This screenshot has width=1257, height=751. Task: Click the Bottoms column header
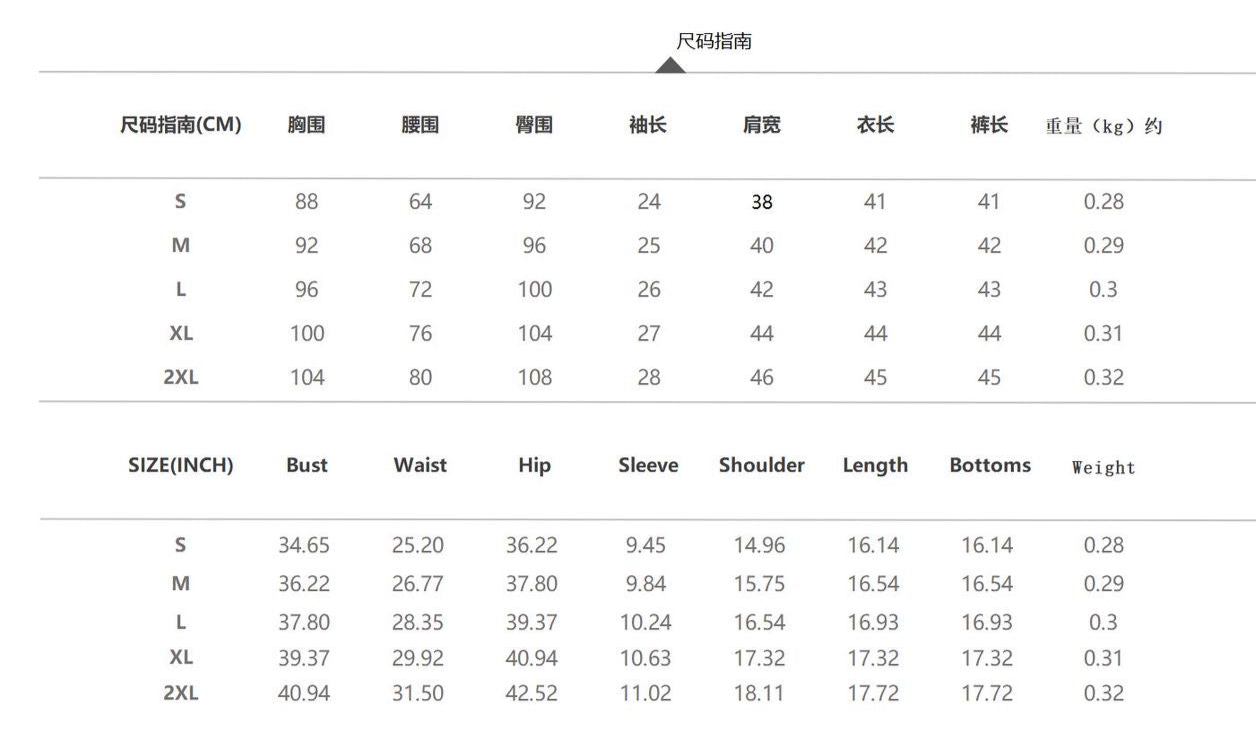[x=990, y=465]
